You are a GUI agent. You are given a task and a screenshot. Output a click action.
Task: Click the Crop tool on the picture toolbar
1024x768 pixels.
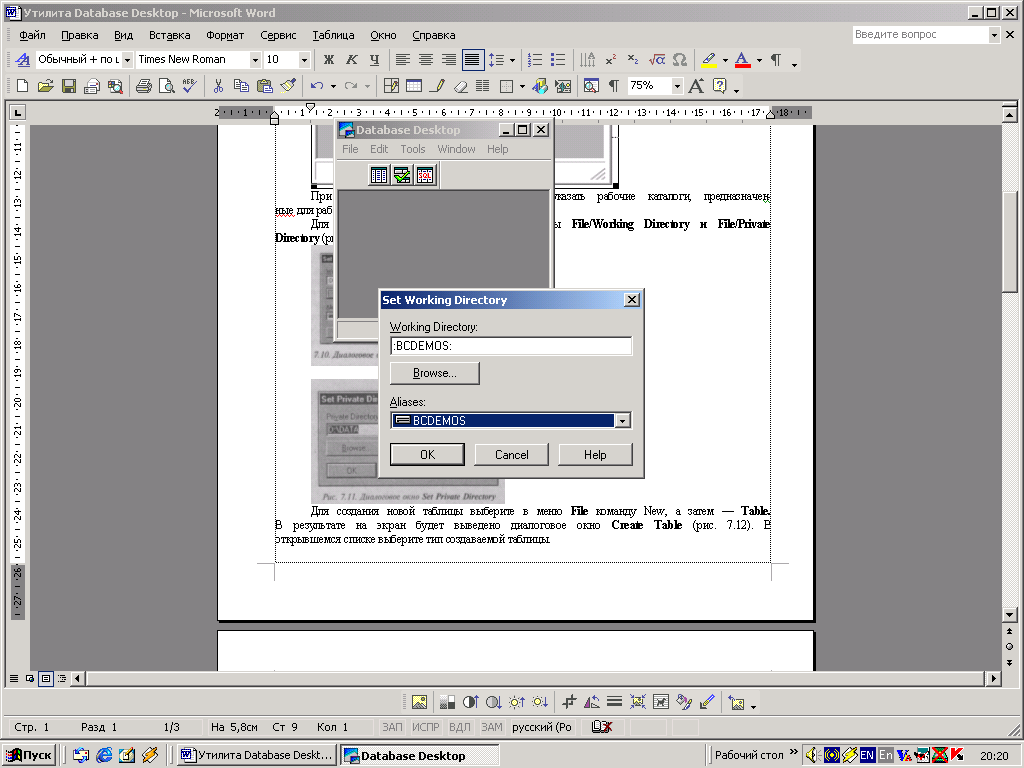point(569,702)
